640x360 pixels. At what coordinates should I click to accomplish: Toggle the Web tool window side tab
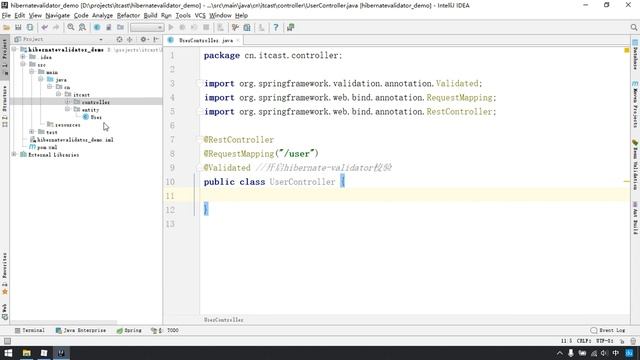tap(4, 311)
